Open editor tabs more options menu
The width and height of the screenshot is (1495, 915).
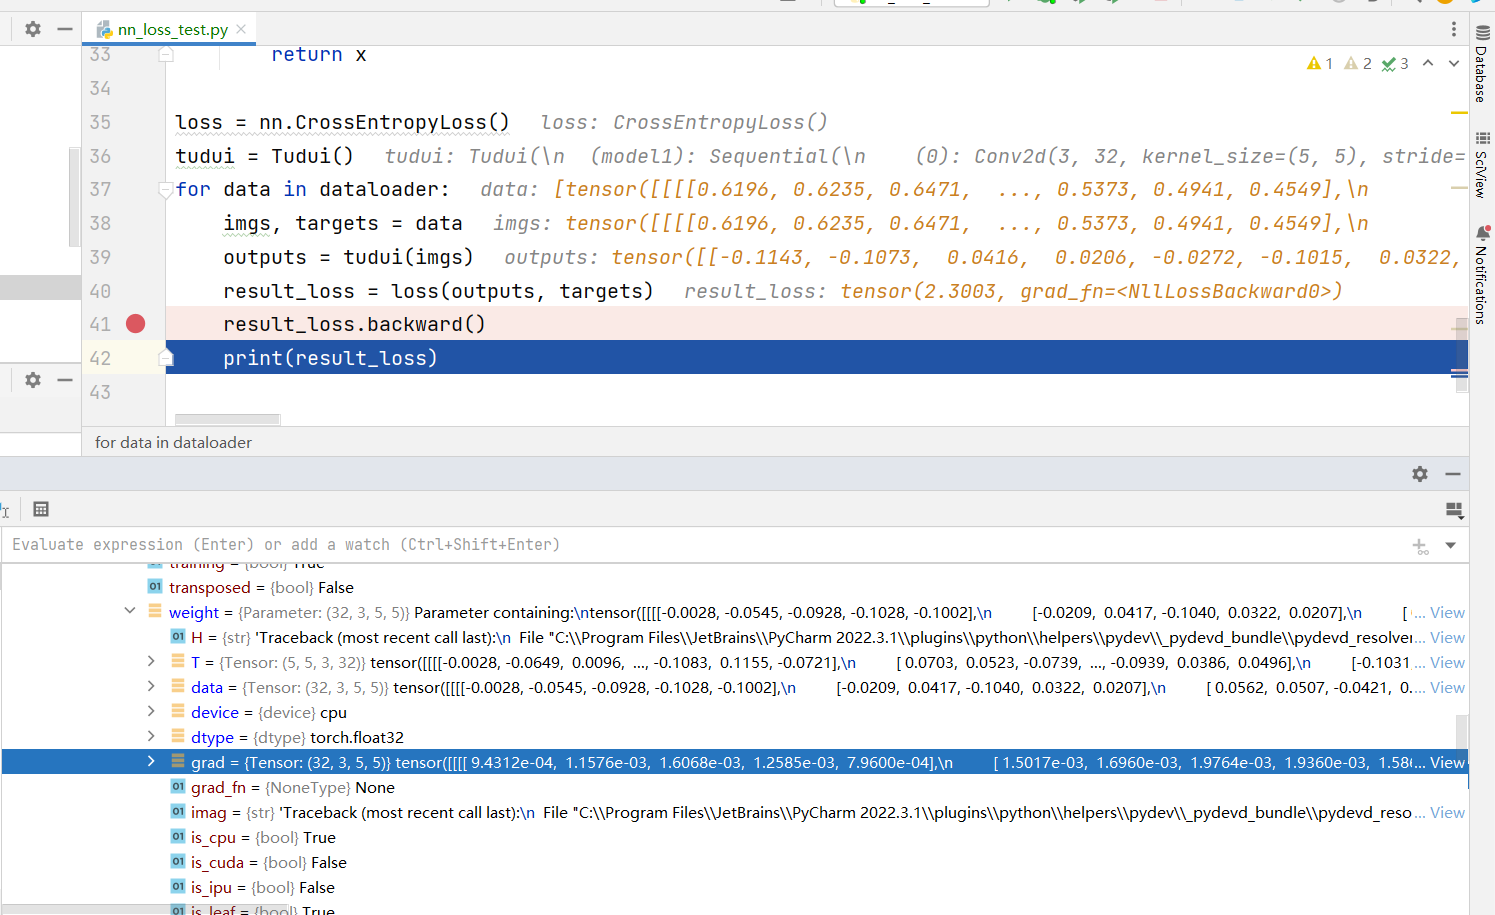point(1454,29)
